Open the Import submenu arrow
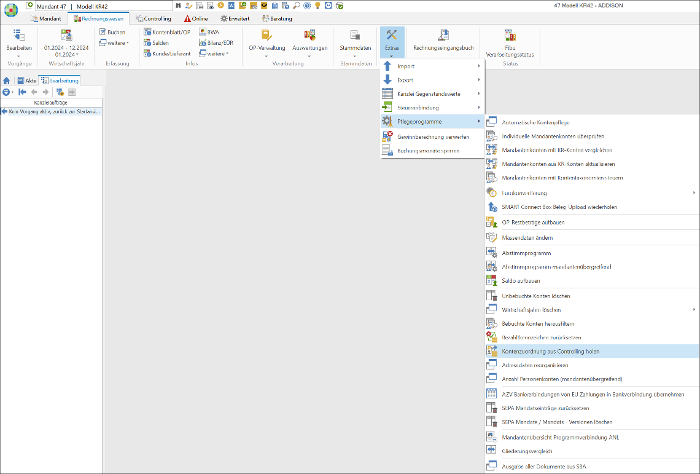 479,66
